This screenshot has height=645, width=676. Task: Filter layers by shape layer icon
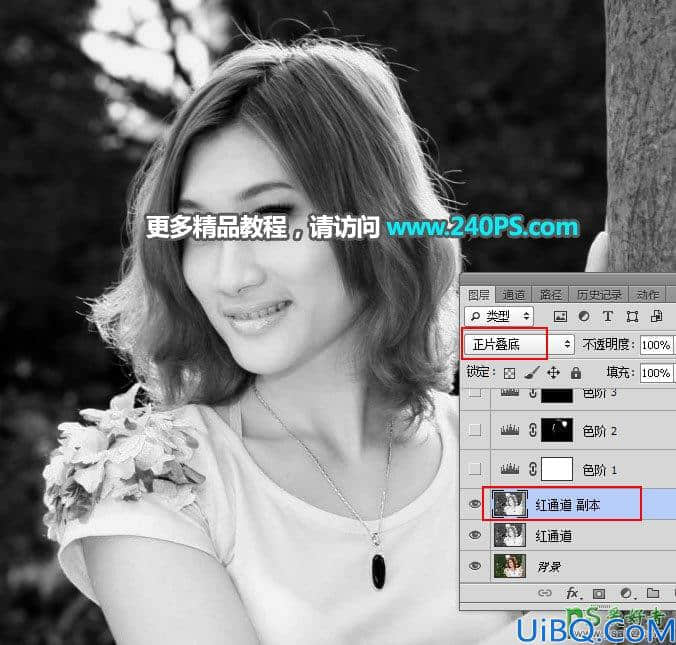(632, 316)
